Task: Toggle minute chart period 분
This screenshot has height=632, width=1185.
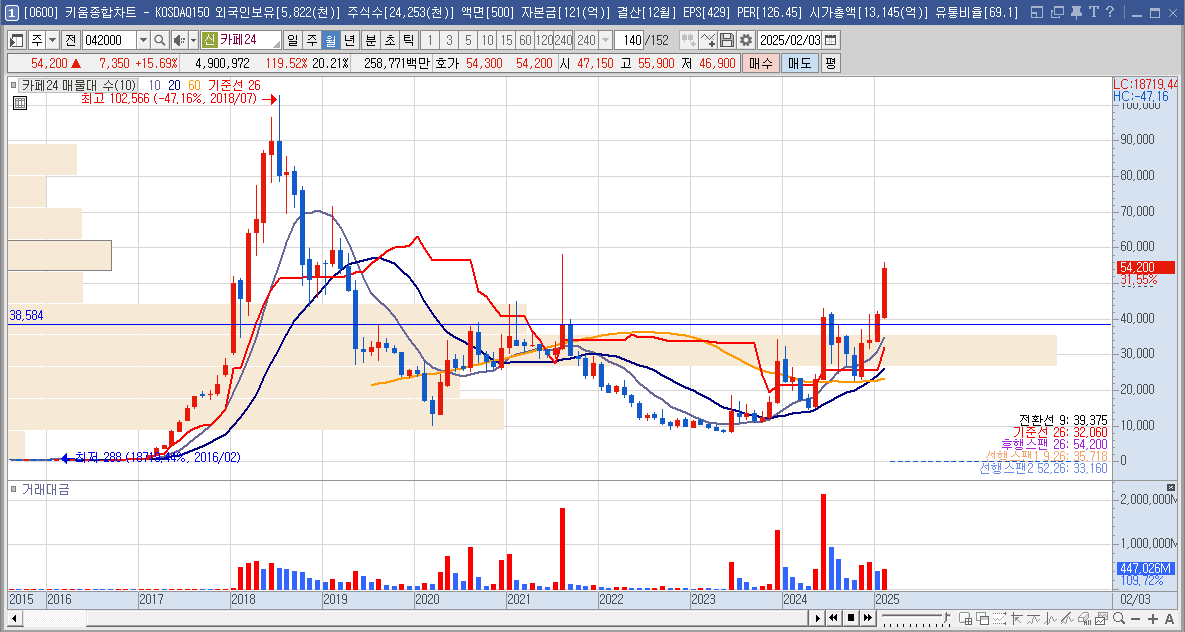Action: tap(370, 40)
